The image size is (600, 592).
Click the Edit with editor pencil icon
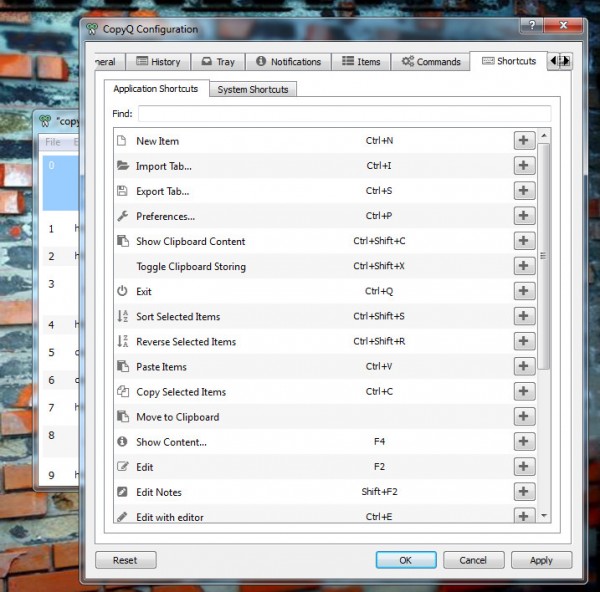coord(122,517)
